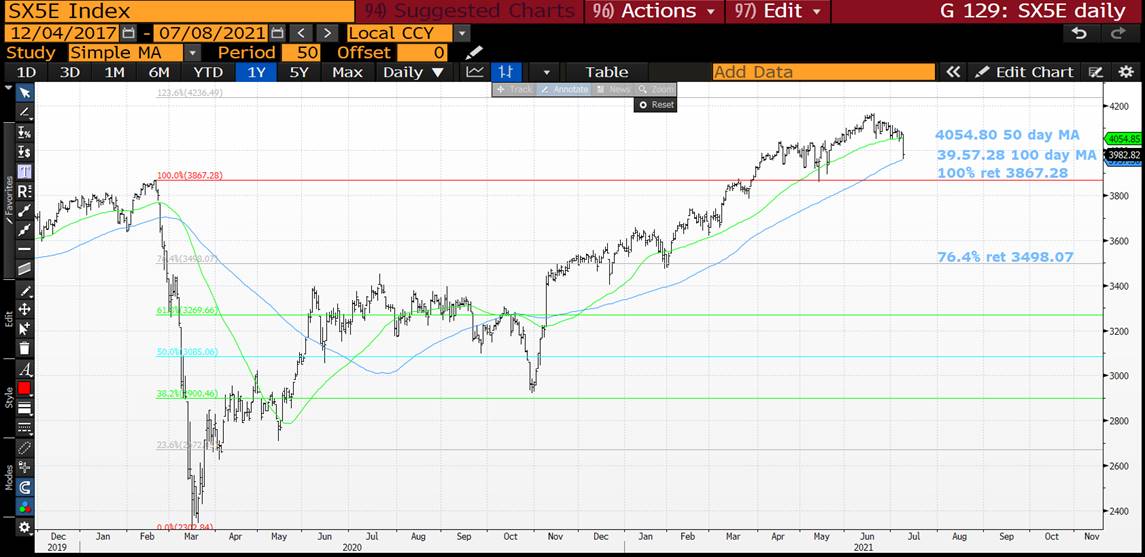Toggle the dashed line drawing mode
The width and height of the screenshot is (1145, 557).
click(x=24, y=447)
